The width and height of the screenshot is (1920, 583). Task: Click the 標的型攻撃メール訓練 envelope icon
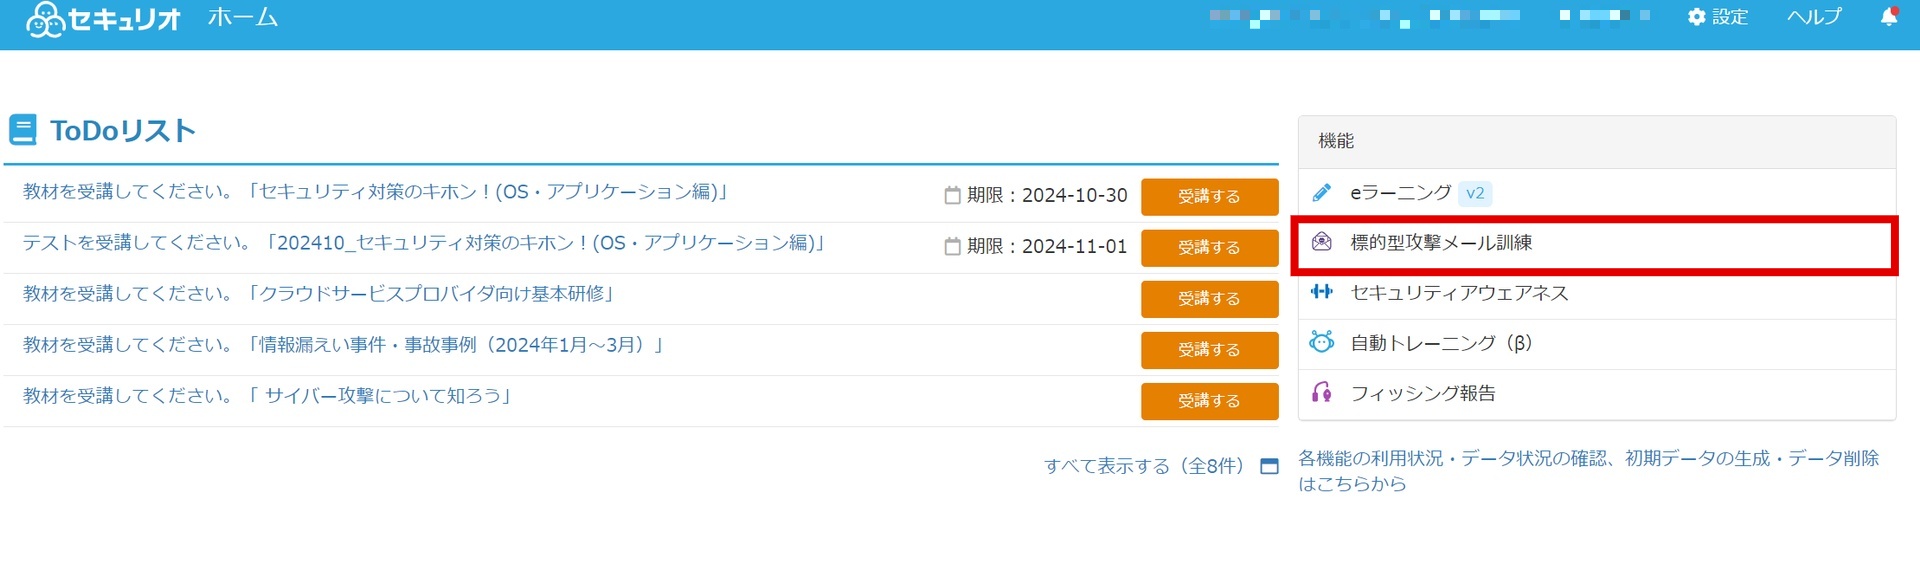(x=1322, y=242)
